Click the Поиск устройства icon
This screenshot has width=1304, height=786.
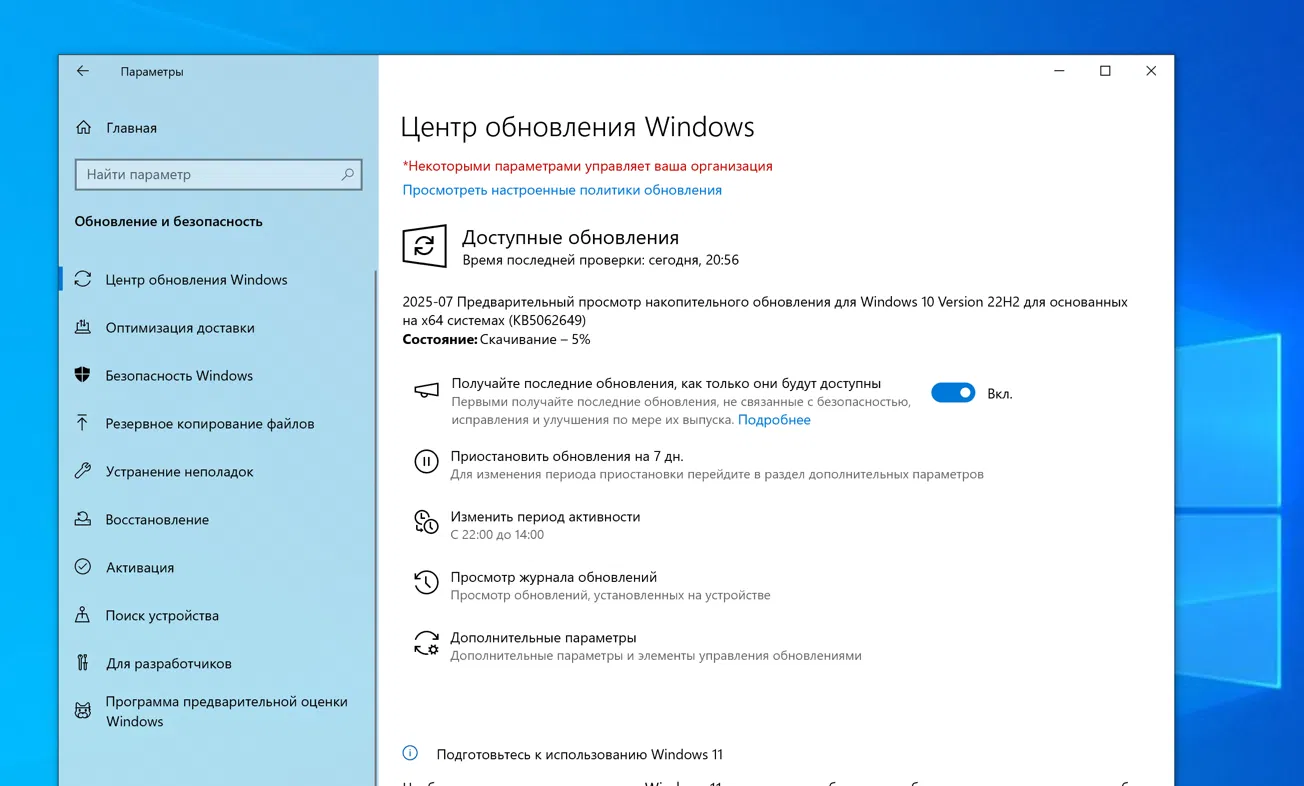point(83,615)
